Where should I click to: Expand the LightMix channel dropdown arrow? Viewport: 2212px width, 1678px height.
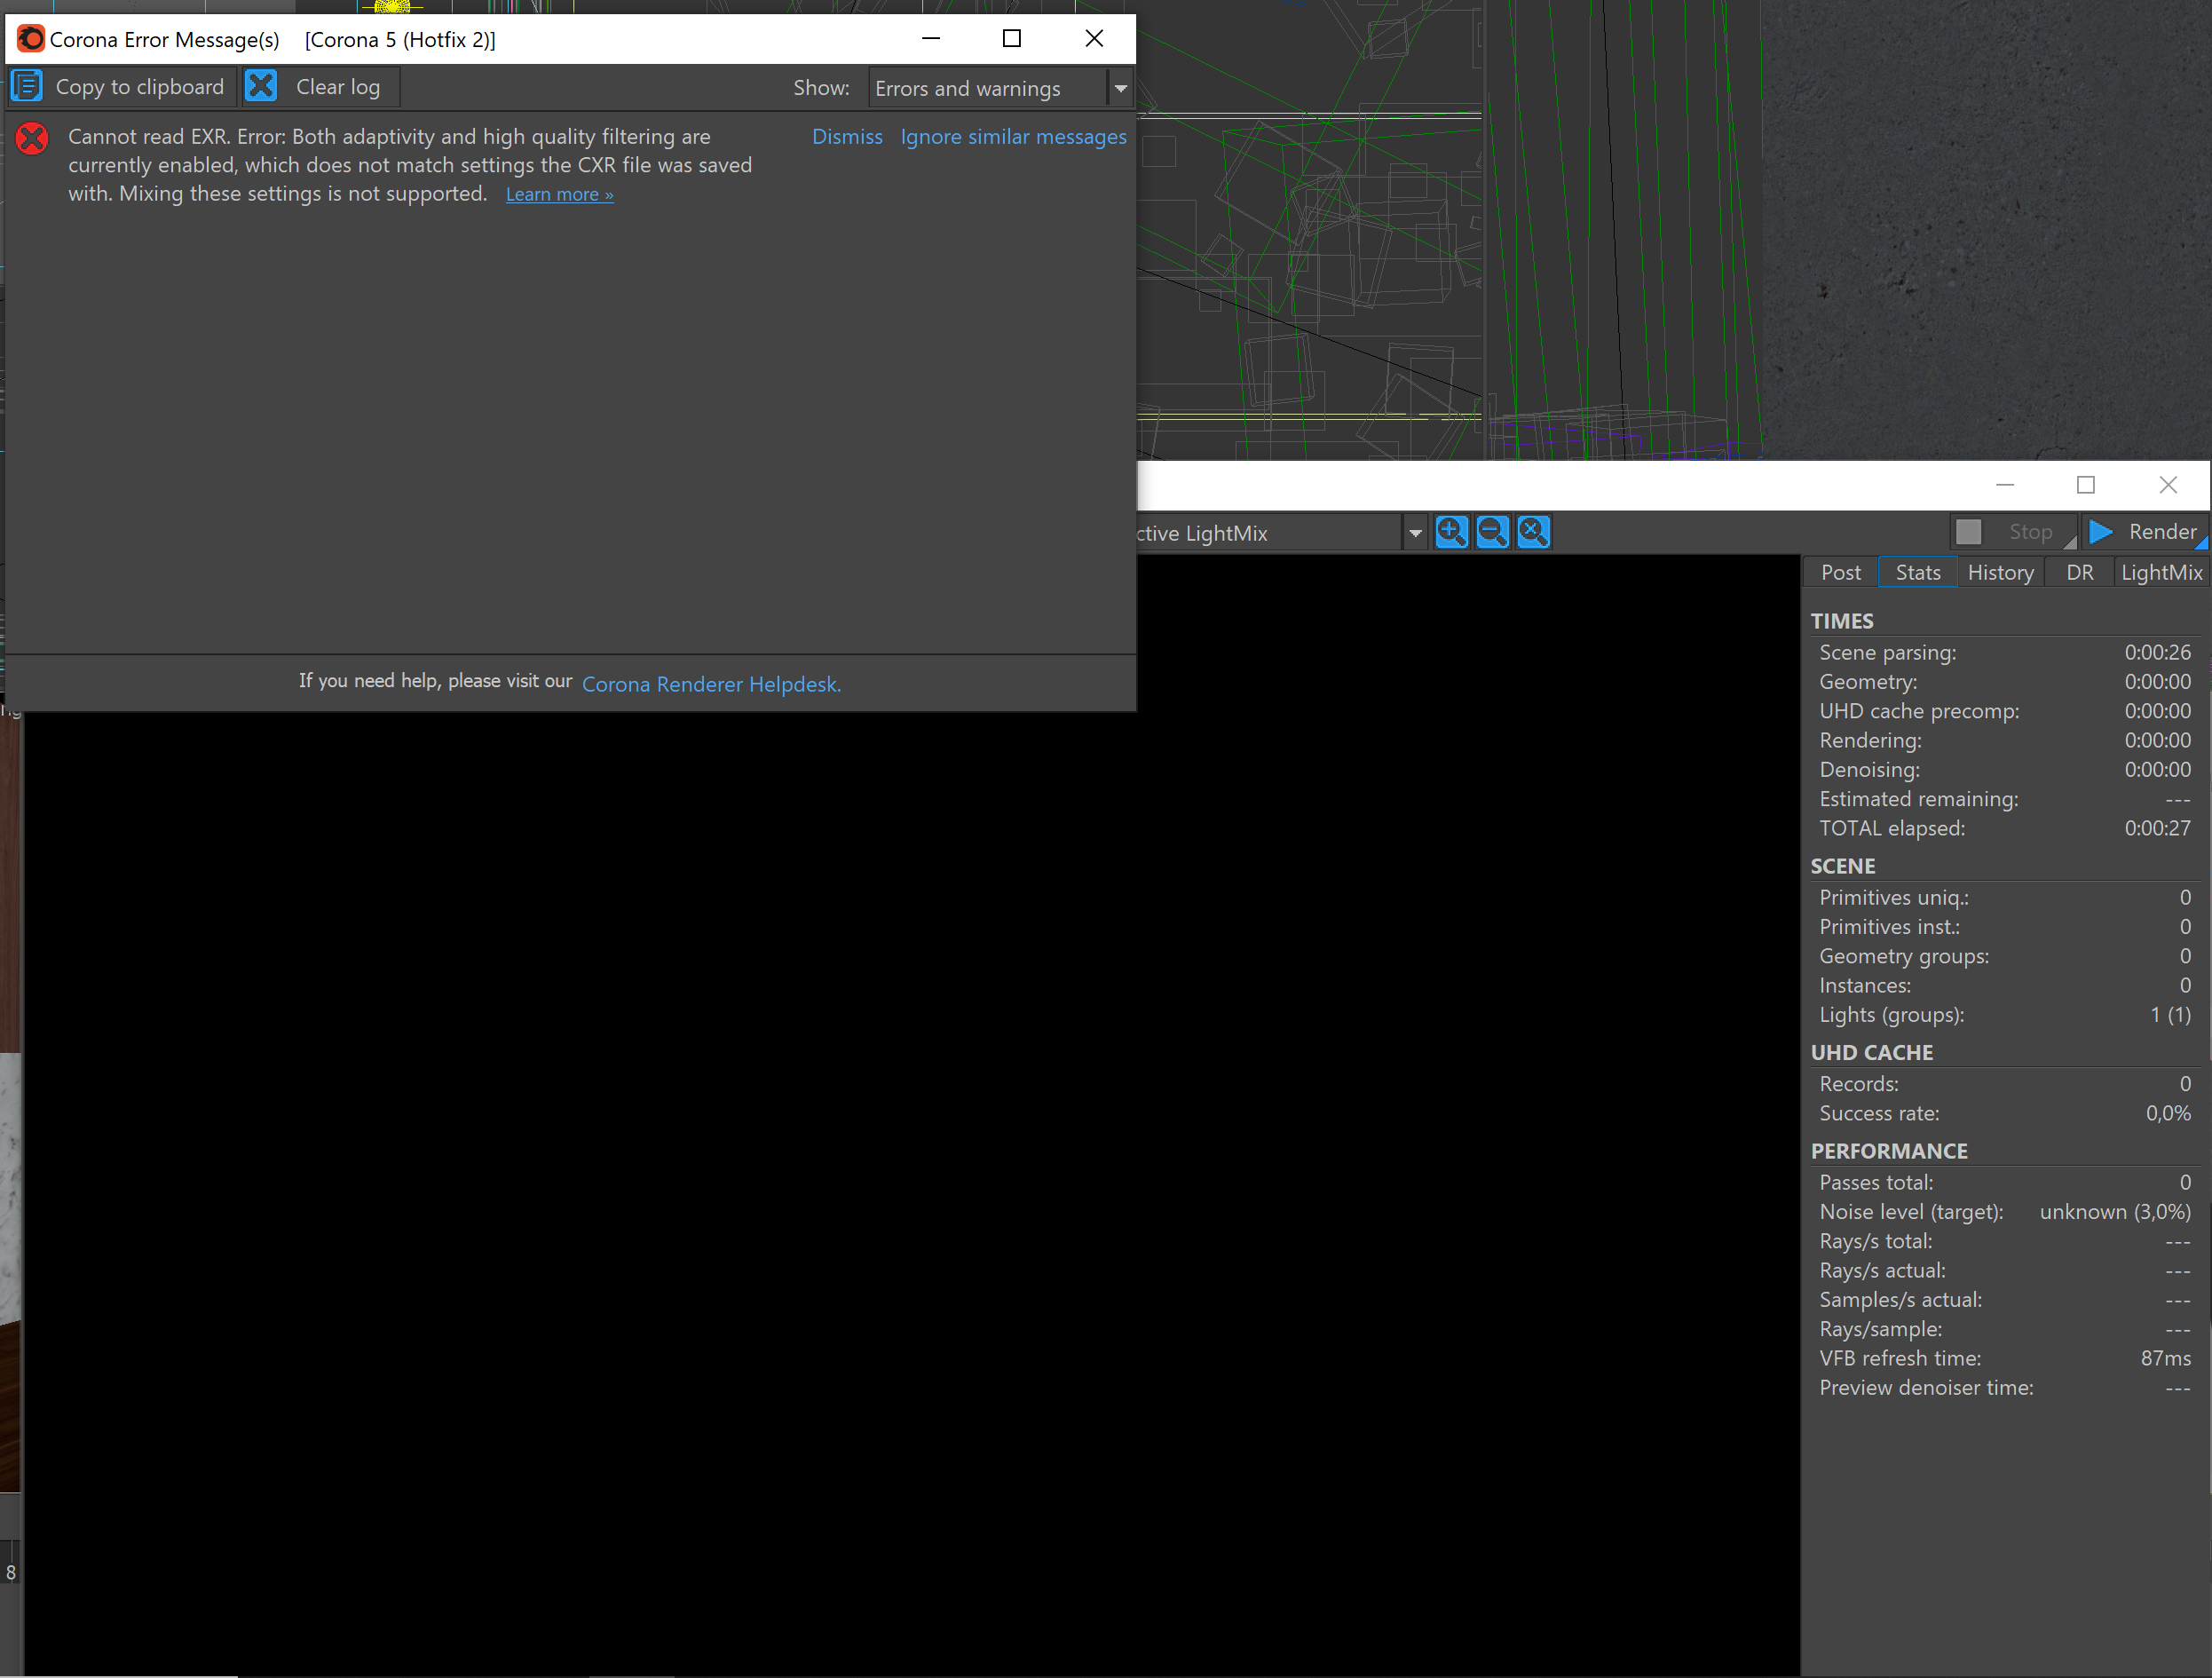[x=1415, y=533]
